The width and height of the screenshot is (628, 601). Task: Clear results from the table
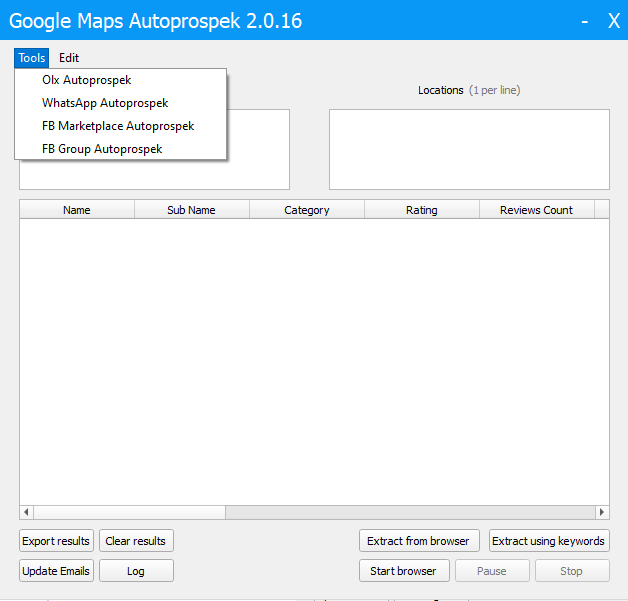[136, 541]
